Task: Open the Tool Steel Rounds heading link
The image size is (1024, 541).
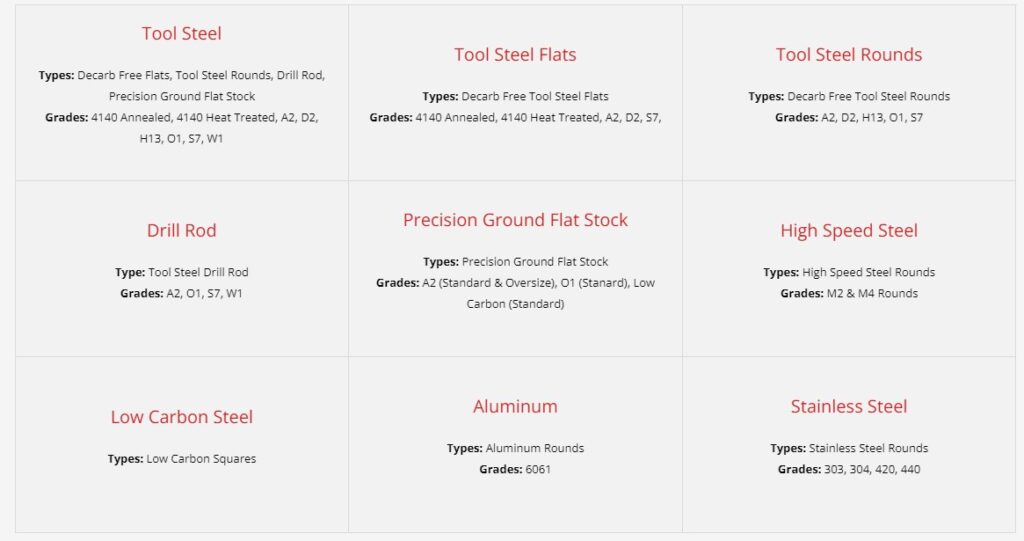Action: (x=849, y=54)
